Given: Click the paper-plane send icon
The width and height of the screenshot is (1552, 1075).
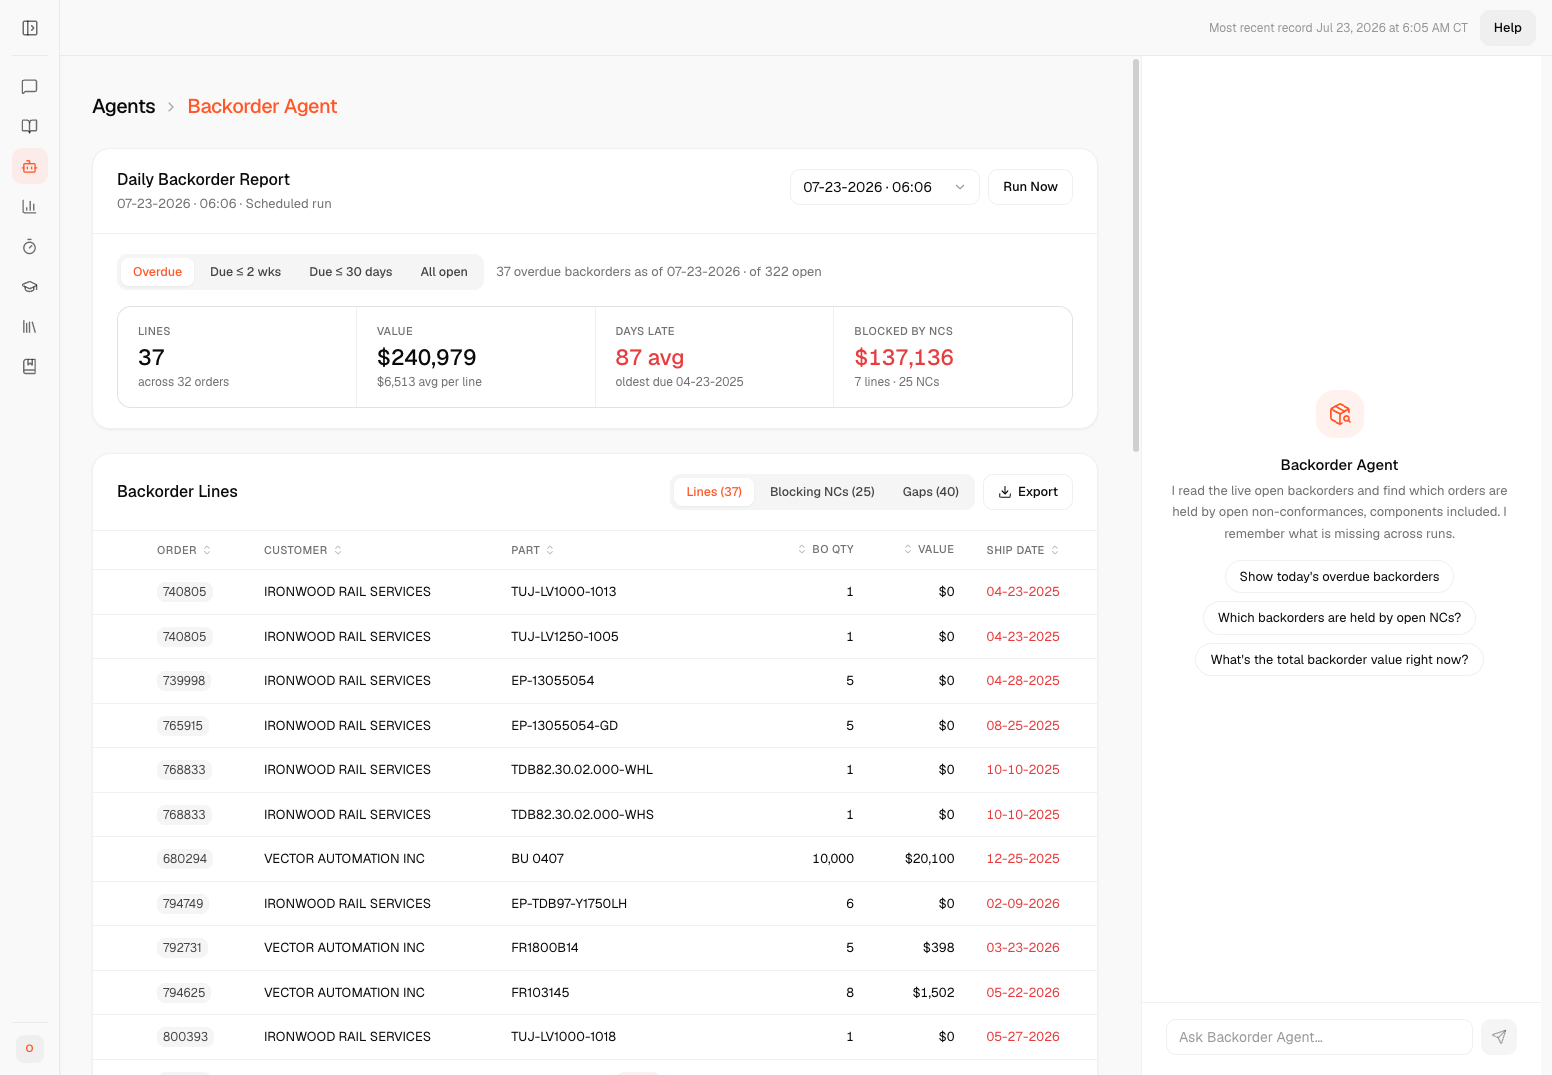Looking at the screenshot, I should [1499, 1037].
